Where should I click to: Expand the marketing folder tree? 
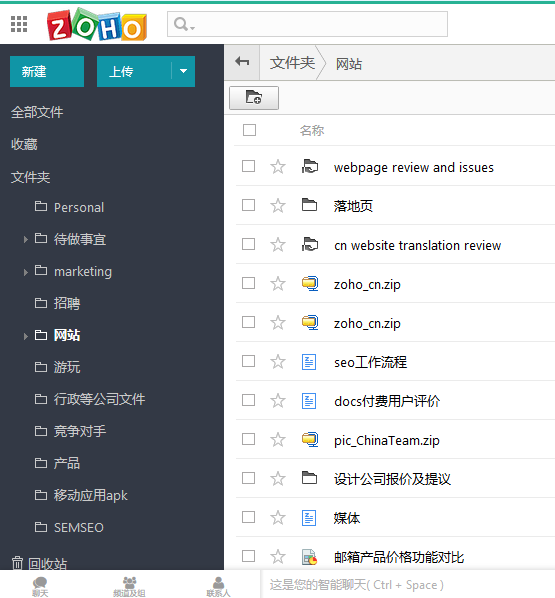(x=26, y=272)
